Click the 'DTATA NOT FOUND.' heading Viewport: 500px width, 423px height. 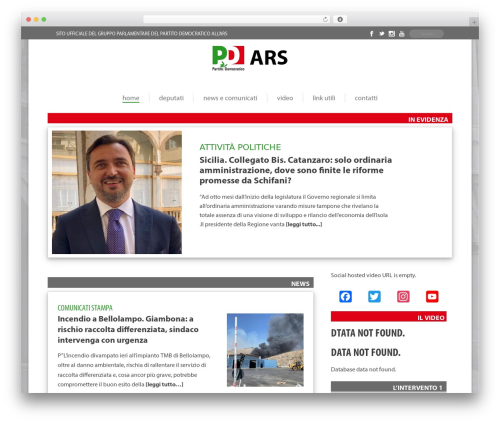pos(368,333)
